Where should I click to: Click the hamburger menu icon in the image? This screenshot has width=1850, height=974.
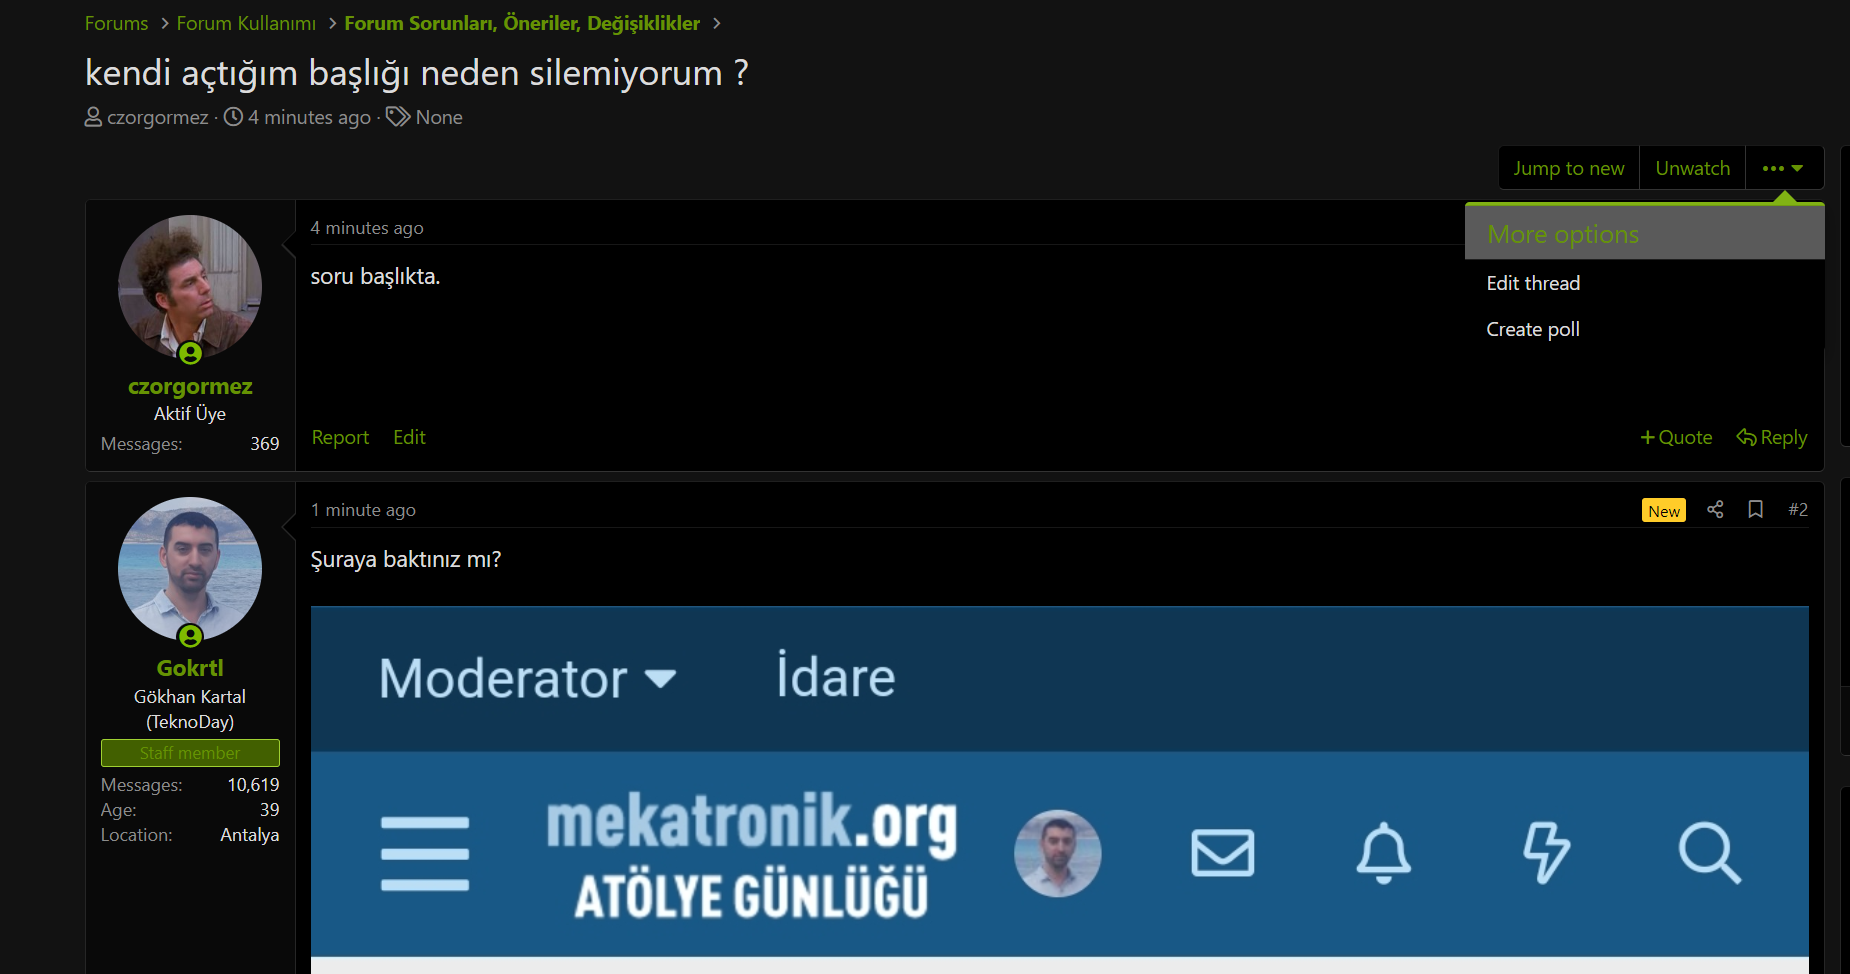(x=425, y=853)
